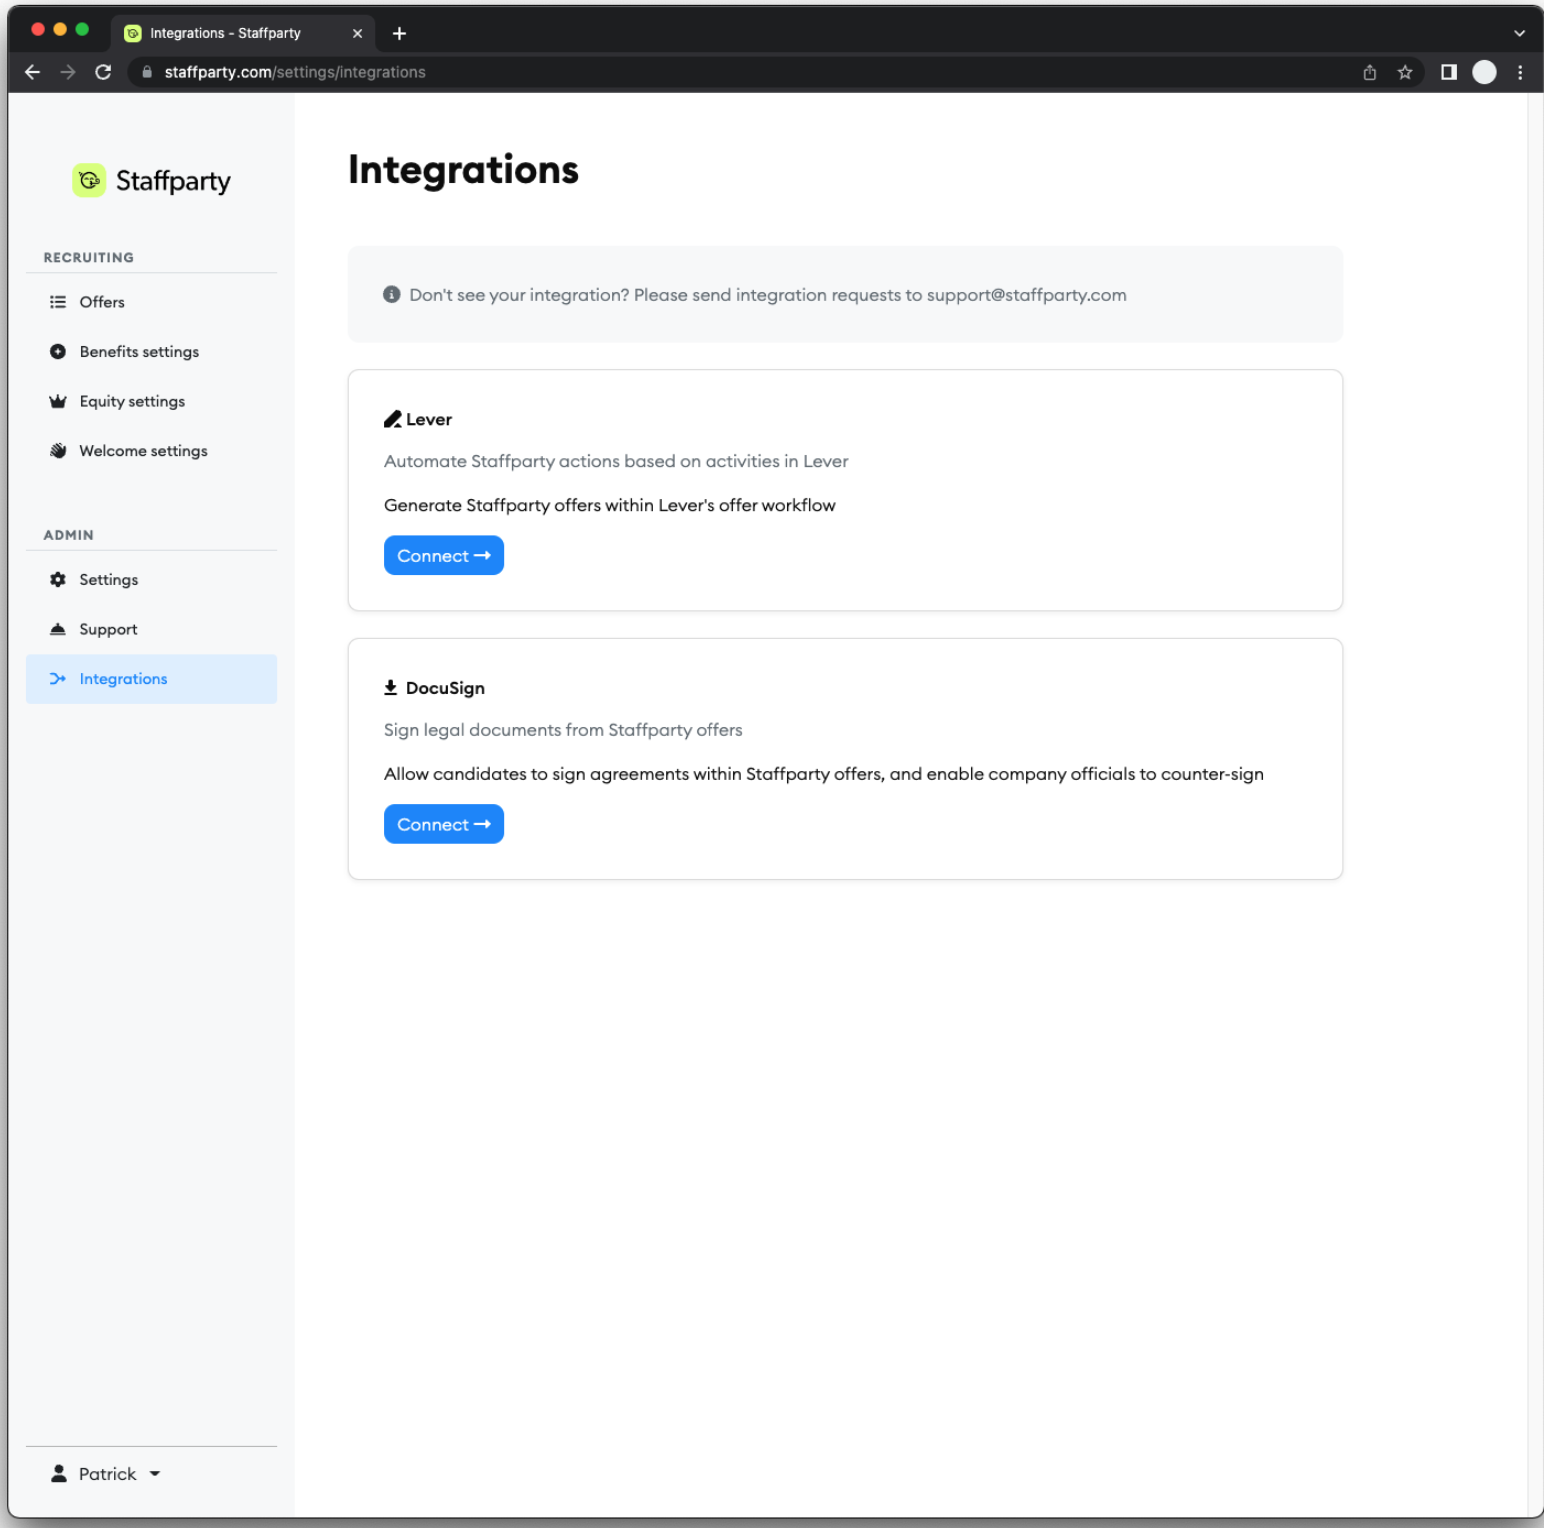Image resolution: width=1544 pixels, height=1528 pixels.
Task: Connect the DocuSign integration
Action: 443,823
